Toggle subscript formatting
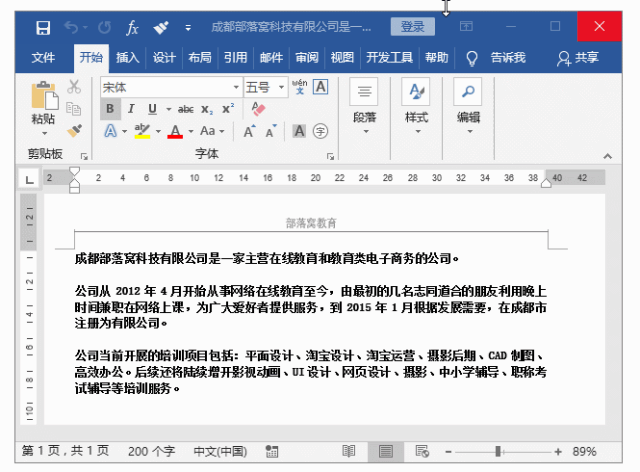 coord(207,109)
